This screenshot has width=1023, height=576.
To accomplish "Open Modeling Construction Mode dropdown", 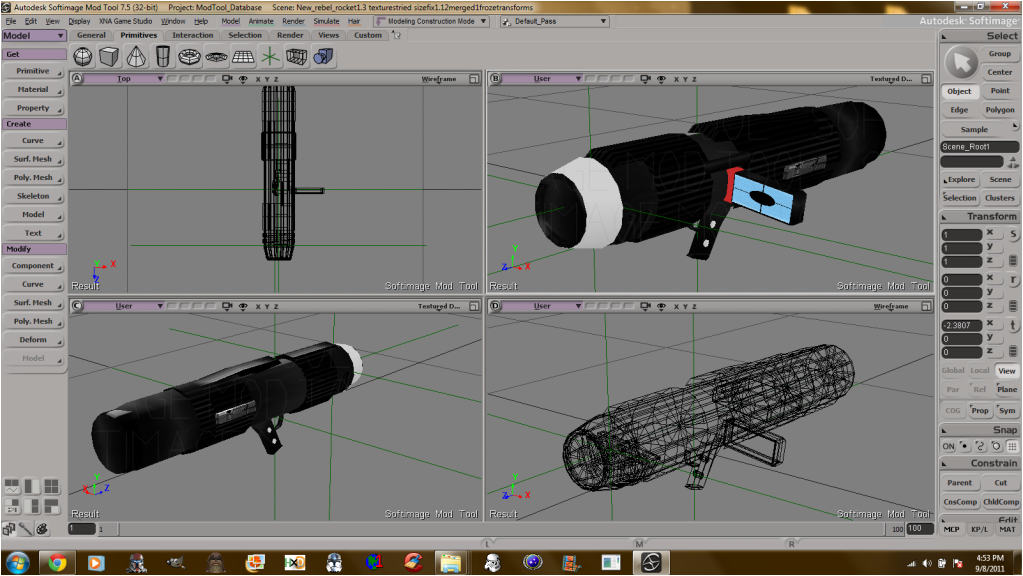I will tap(432, 22).
